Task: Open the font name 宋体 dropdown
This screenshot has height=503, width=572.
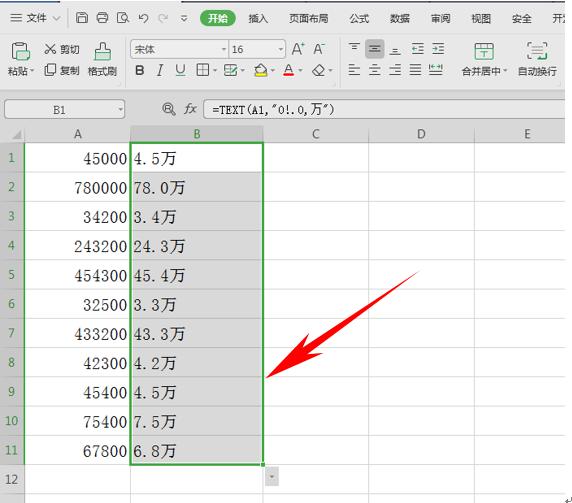Action: coord(224,49)
